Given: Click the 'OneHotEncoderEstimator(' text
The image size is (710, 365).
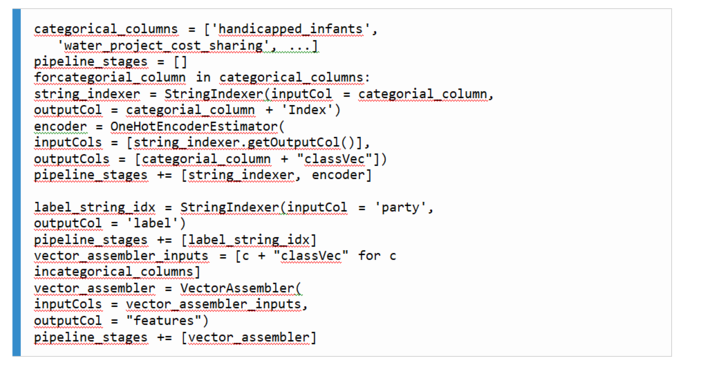Looking at the screenshot, I should (x=197, y=126).
